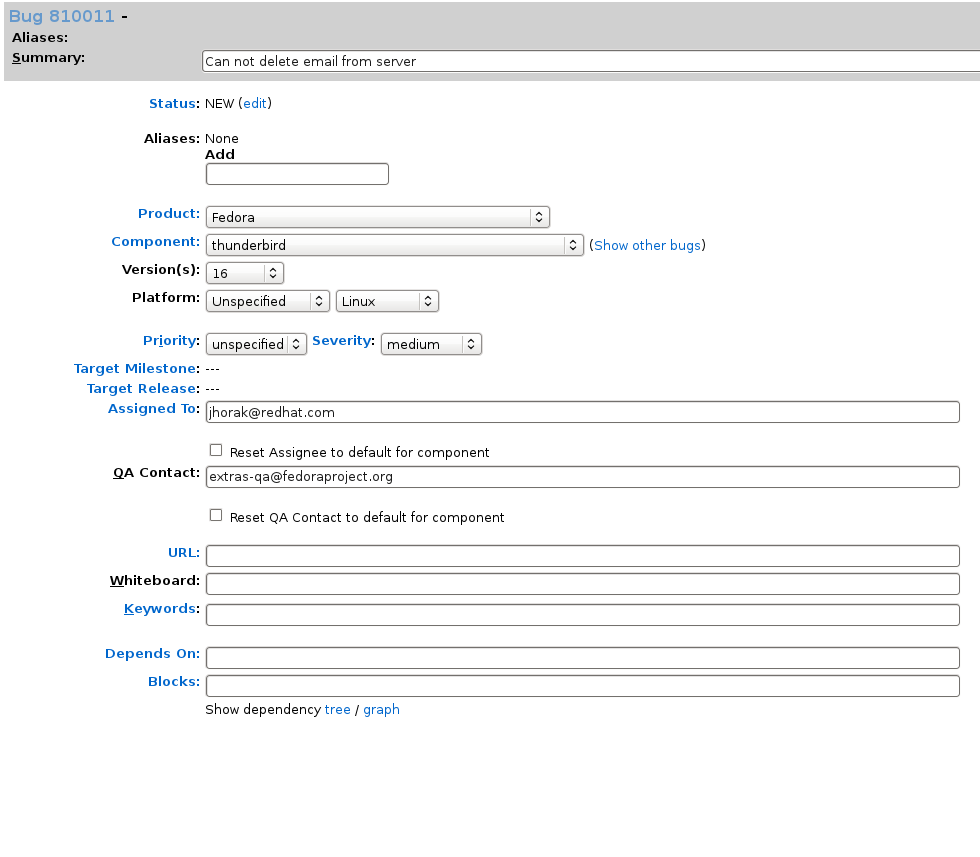Check Reset QA Contact to default
This screenshot has height=857, width=980.
click(216, 515)
